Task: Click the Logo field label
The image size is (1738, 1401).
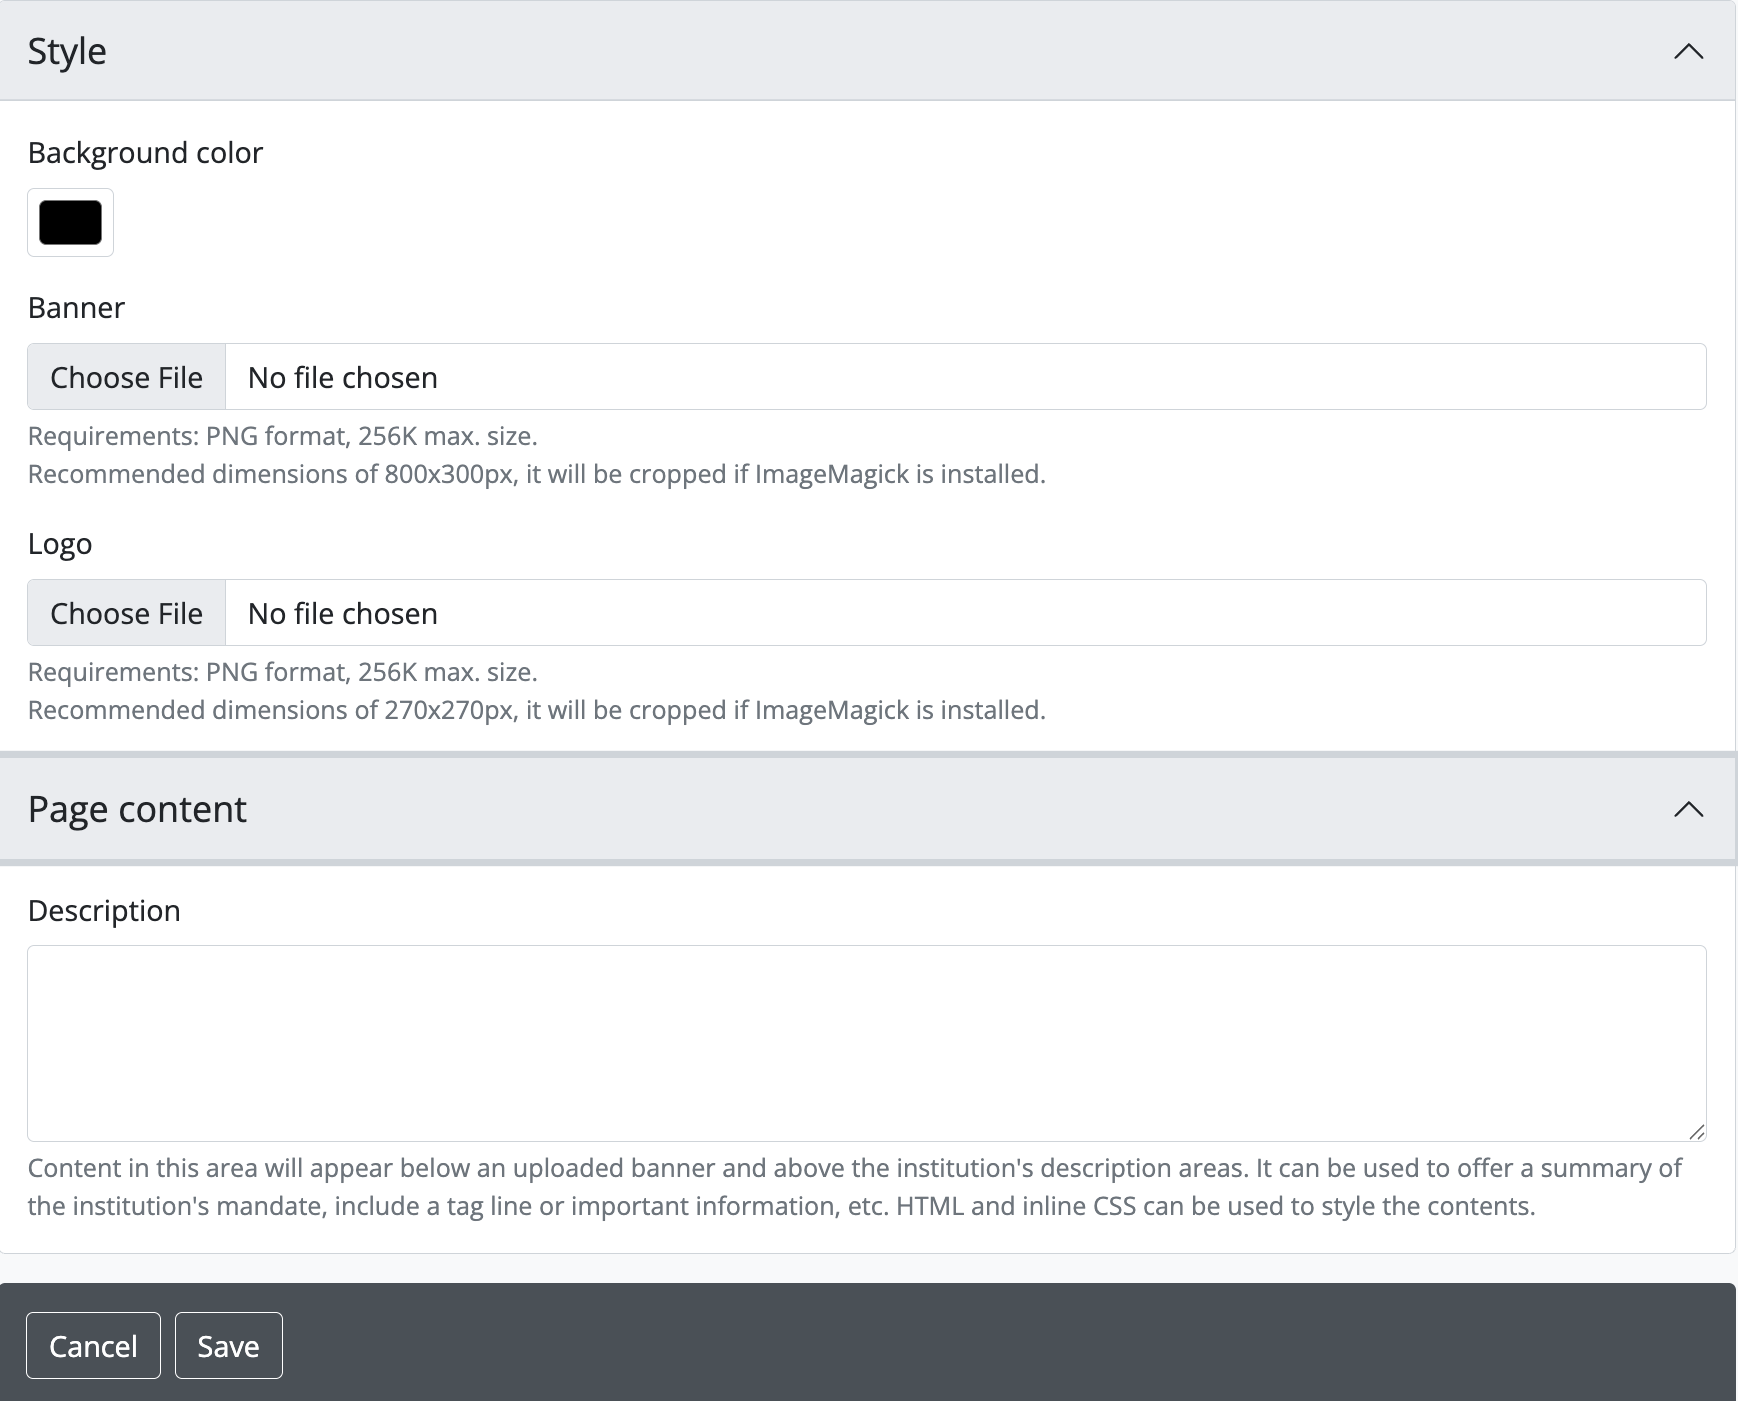Action: pyautogui.click(x=60, y=544)
